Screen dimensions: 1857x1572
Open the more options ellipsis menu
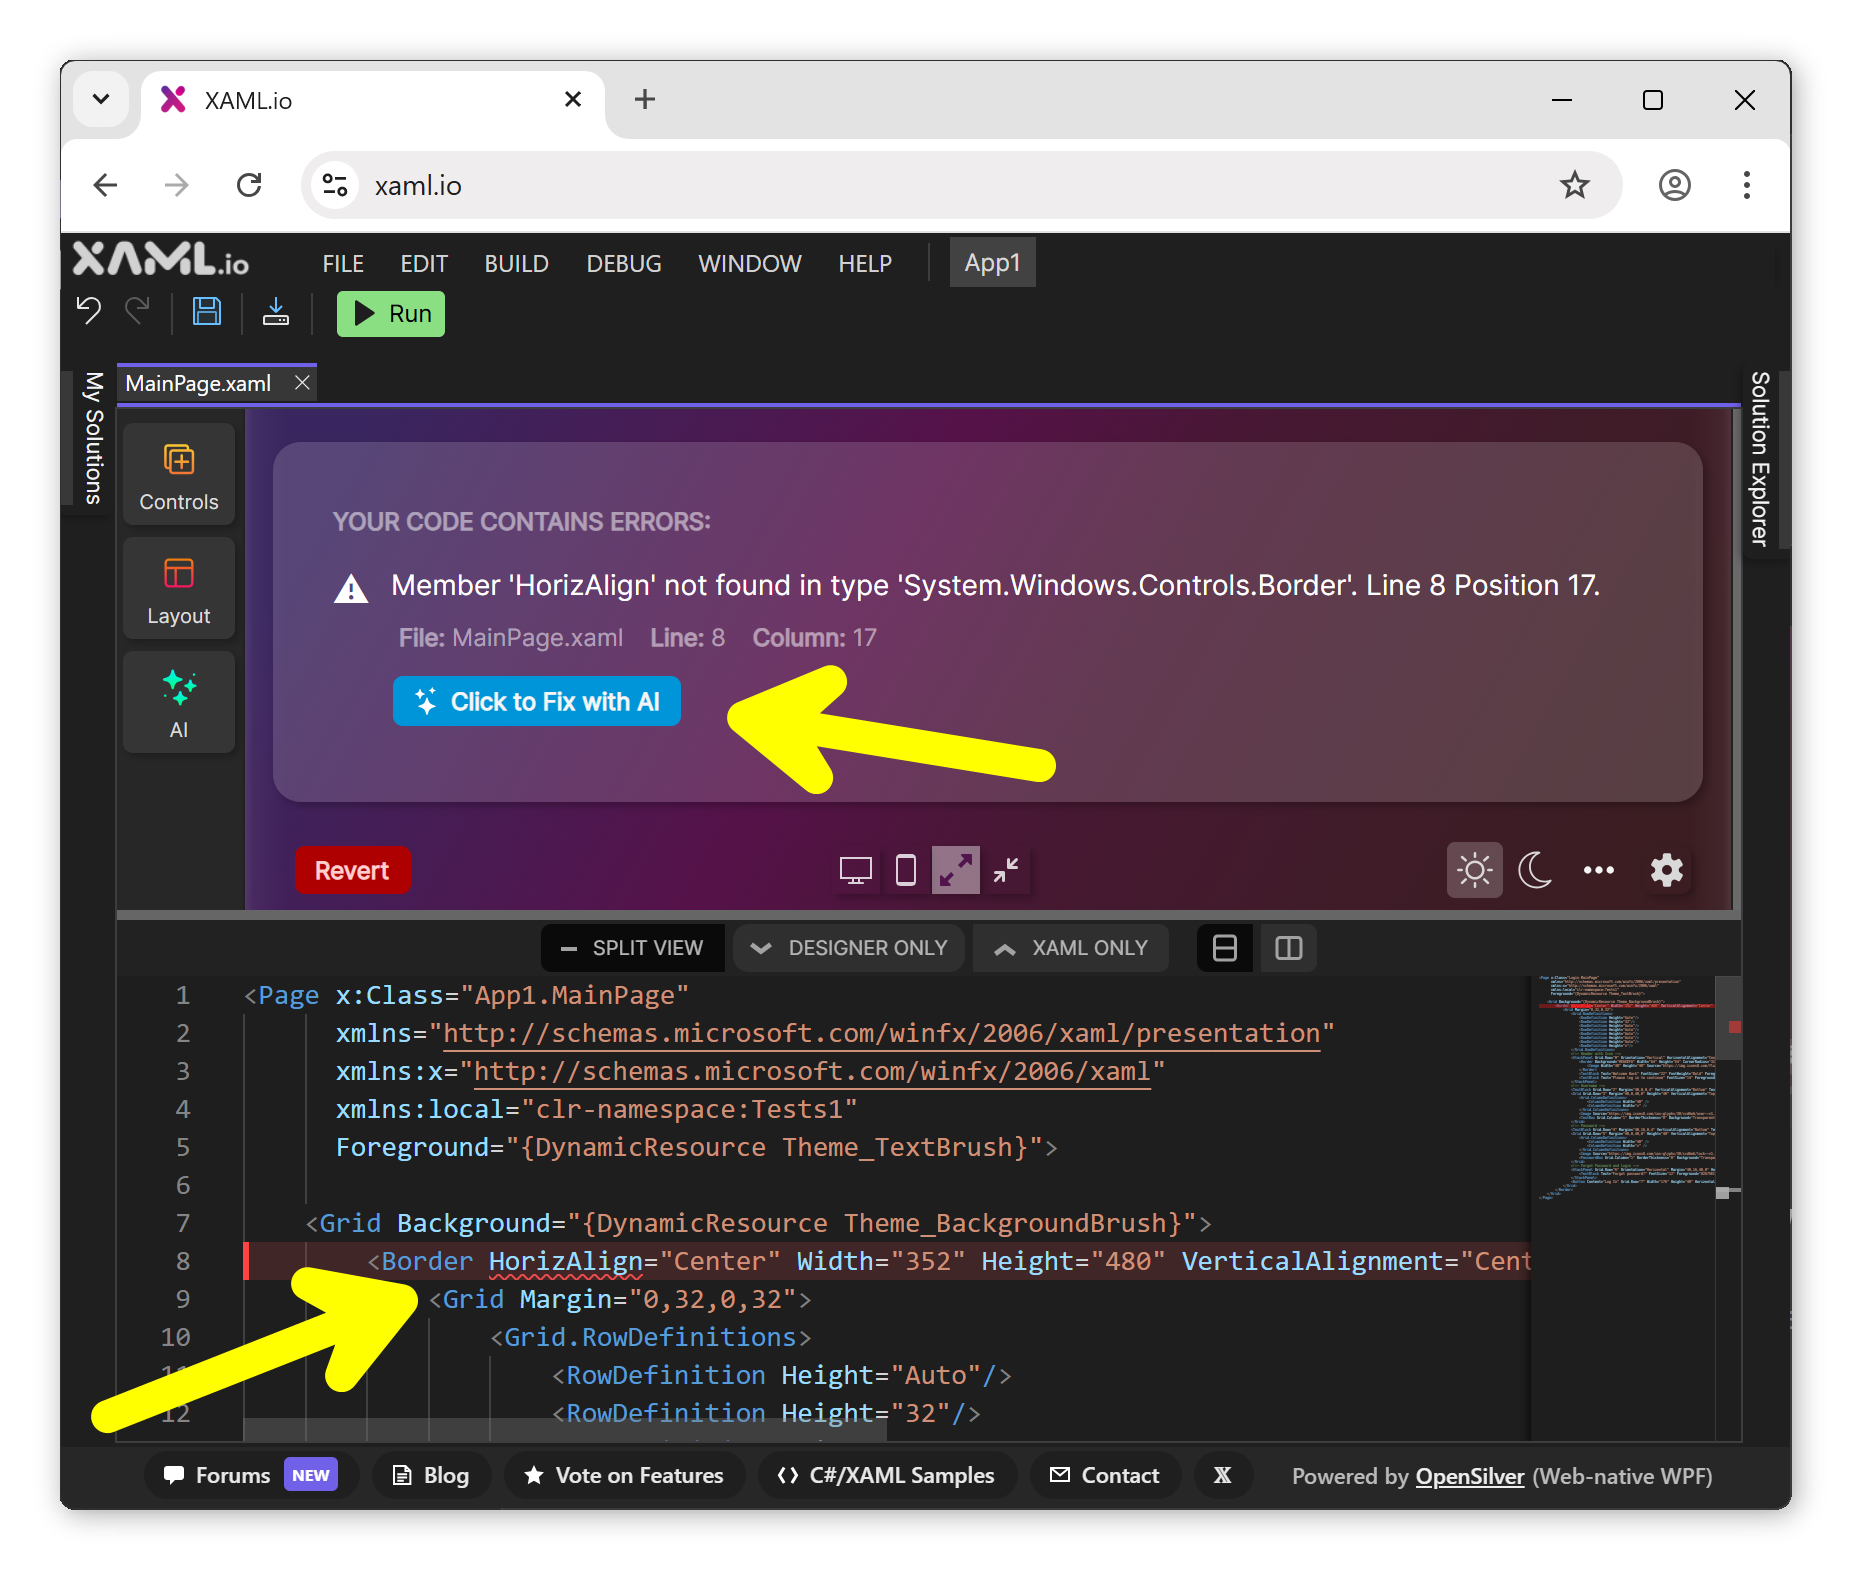point(1599,870)
